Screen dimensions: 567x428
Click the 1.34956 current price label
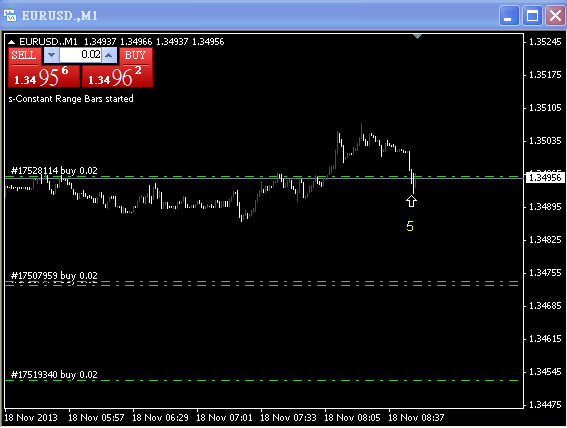(545, 178)
